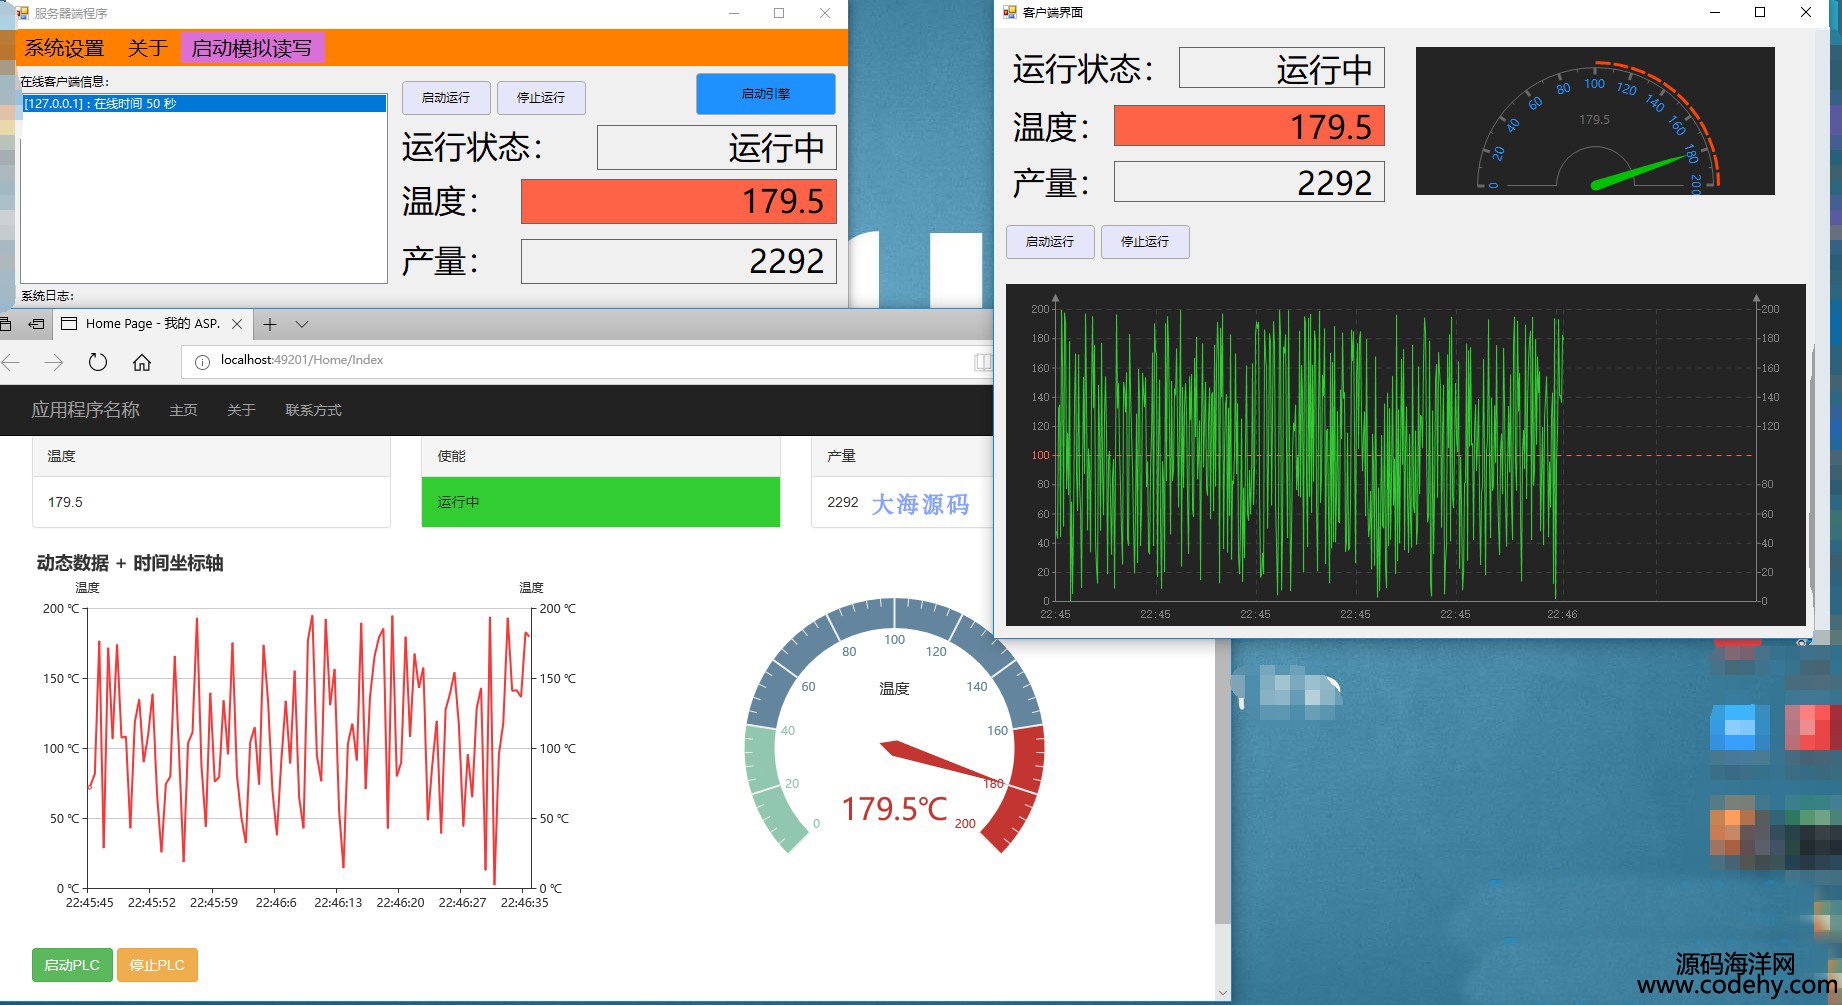Click 运行状态 field in client window

(1282, 69)
